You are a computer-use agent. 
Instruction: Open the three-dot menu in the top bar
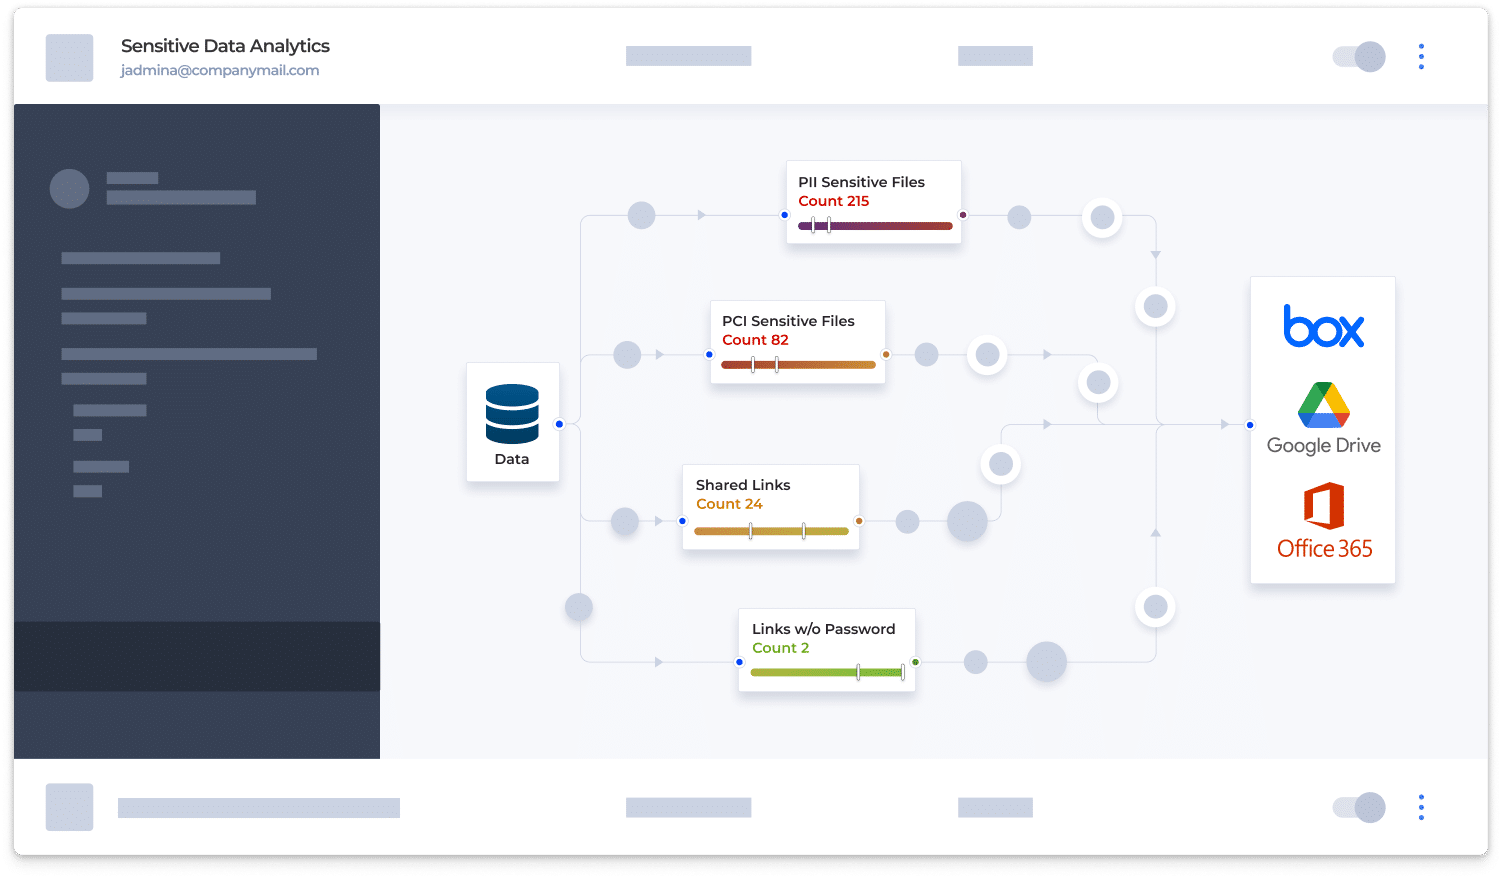point(1421,57)
